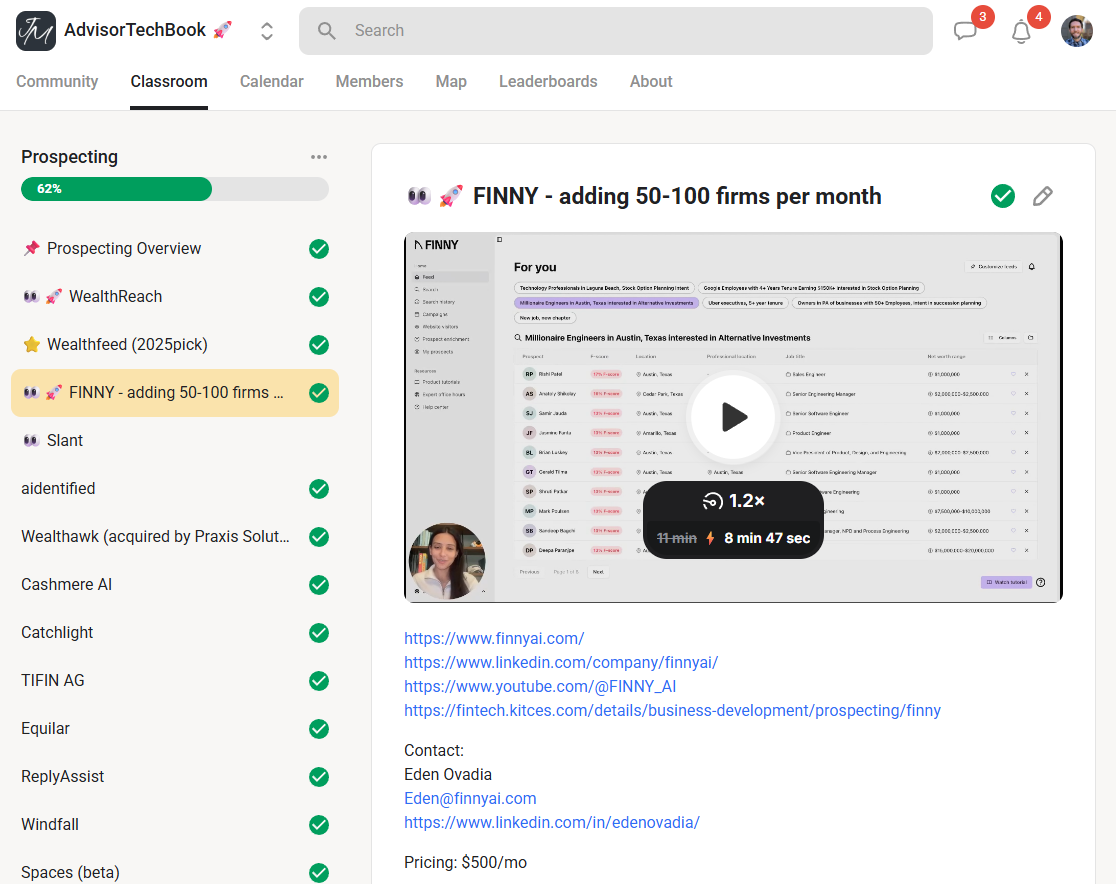The height and width of the screenshot is (884, 1116).
Task: Toggle completion check for aidentified
Action: point(319,489)
